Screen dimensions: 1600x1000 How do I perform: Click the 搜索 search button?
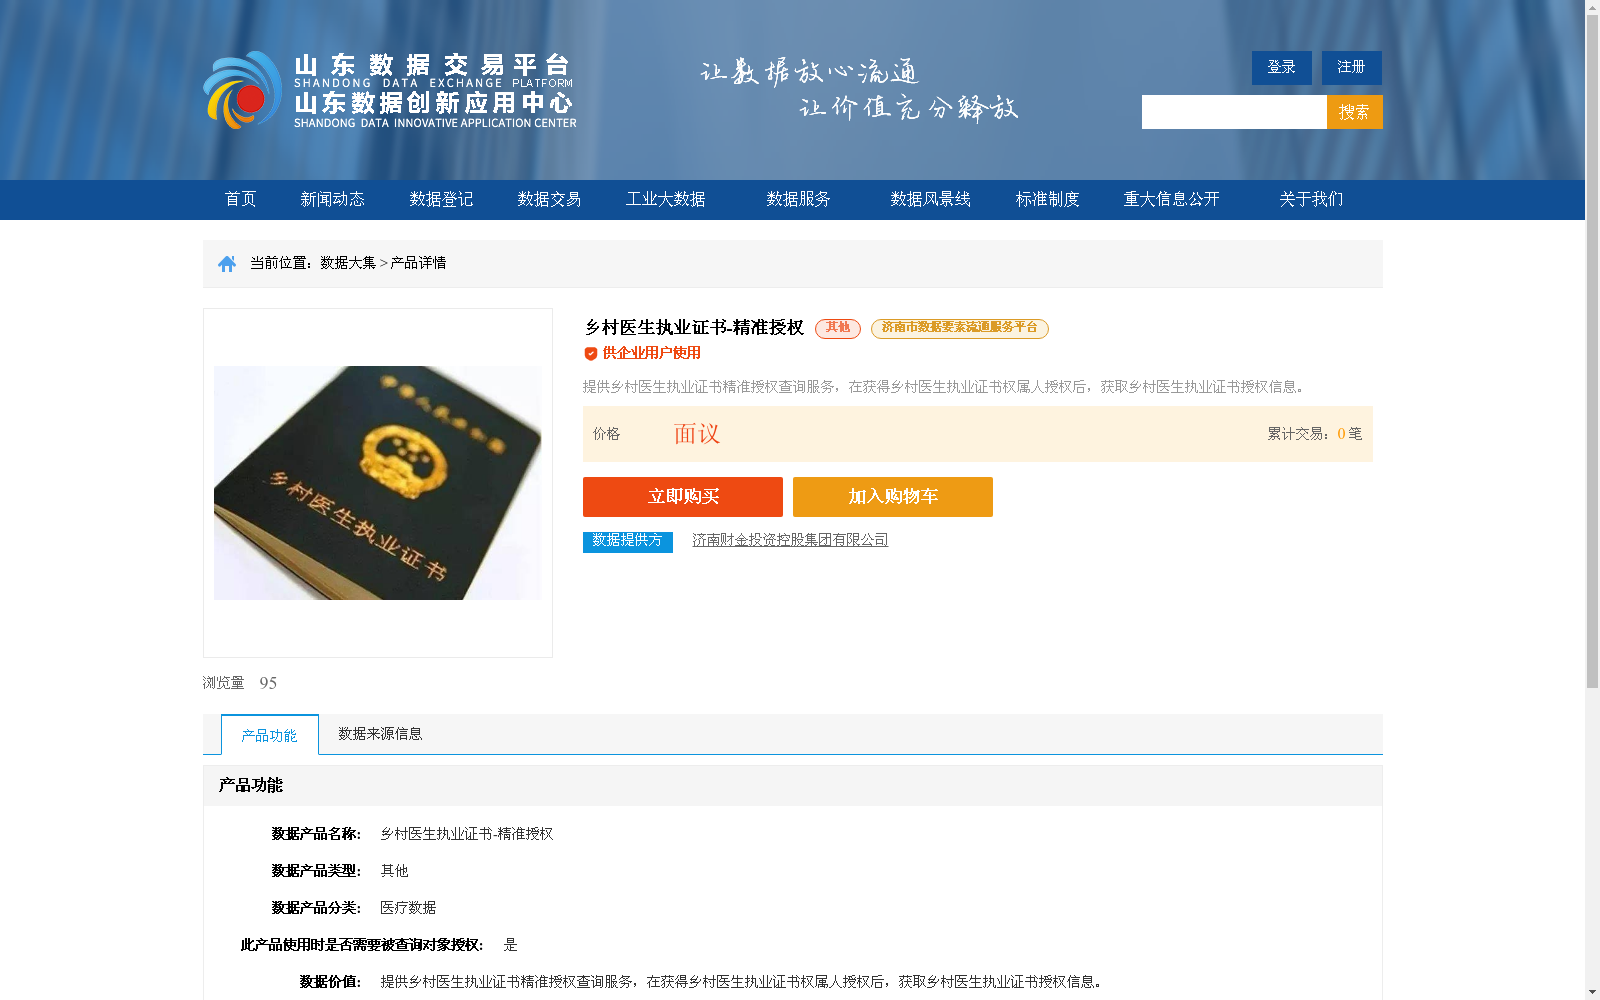(1354, 112)
